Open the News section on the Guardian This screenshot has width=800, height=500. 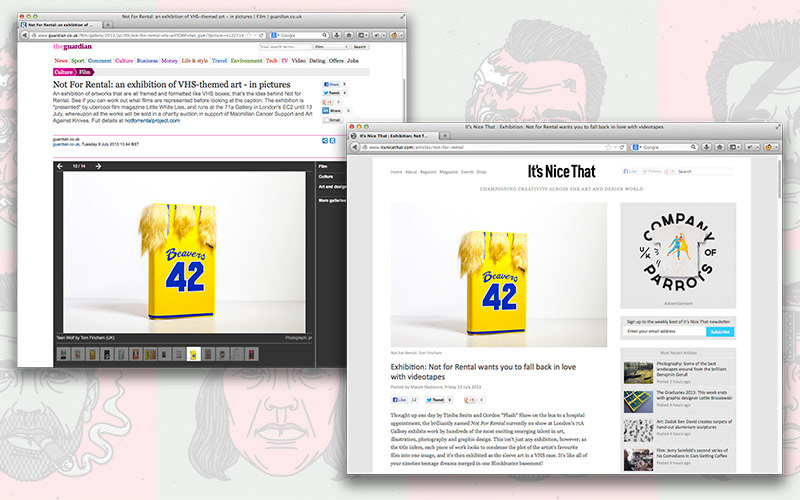61,60
